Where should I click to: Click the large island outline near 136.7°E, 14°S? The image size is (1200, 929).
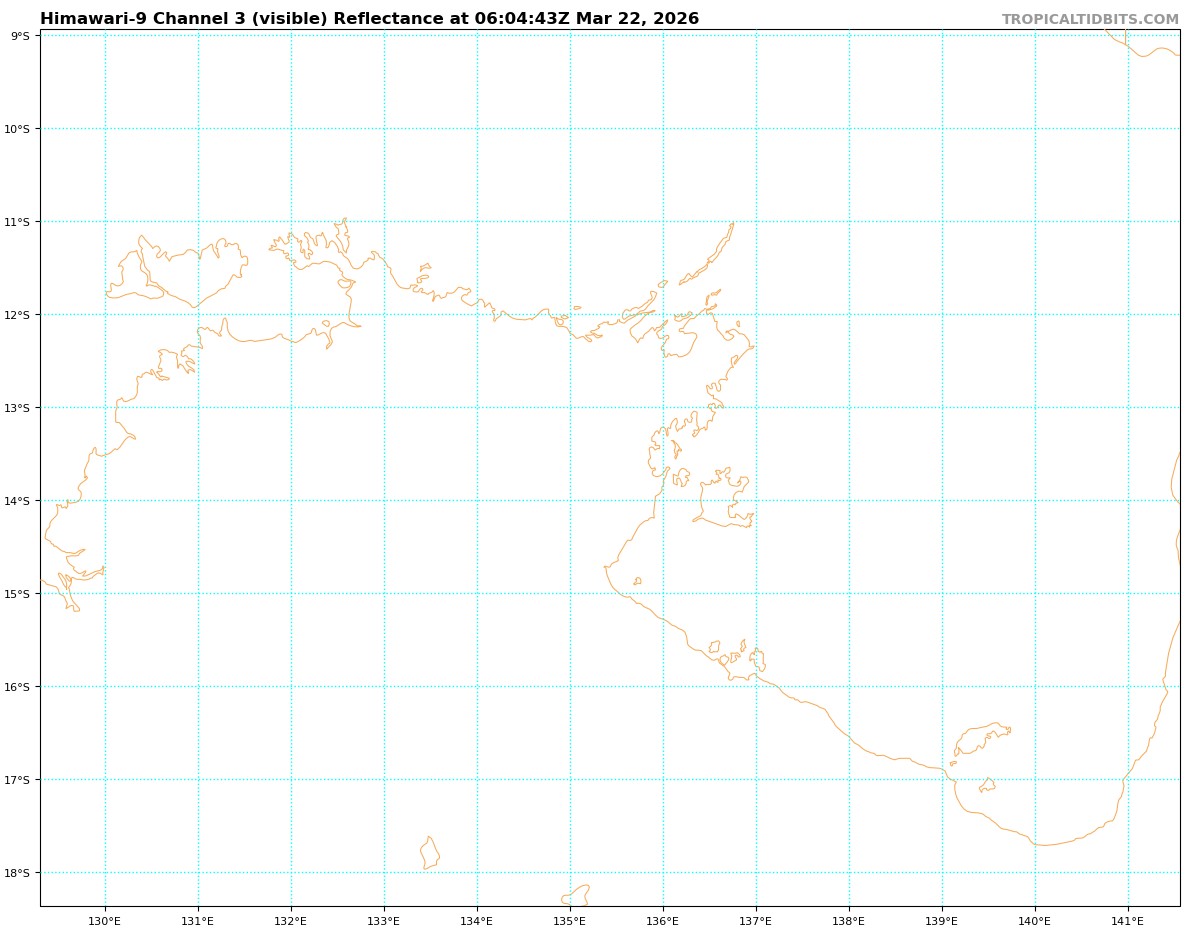[x=722, y=500]
